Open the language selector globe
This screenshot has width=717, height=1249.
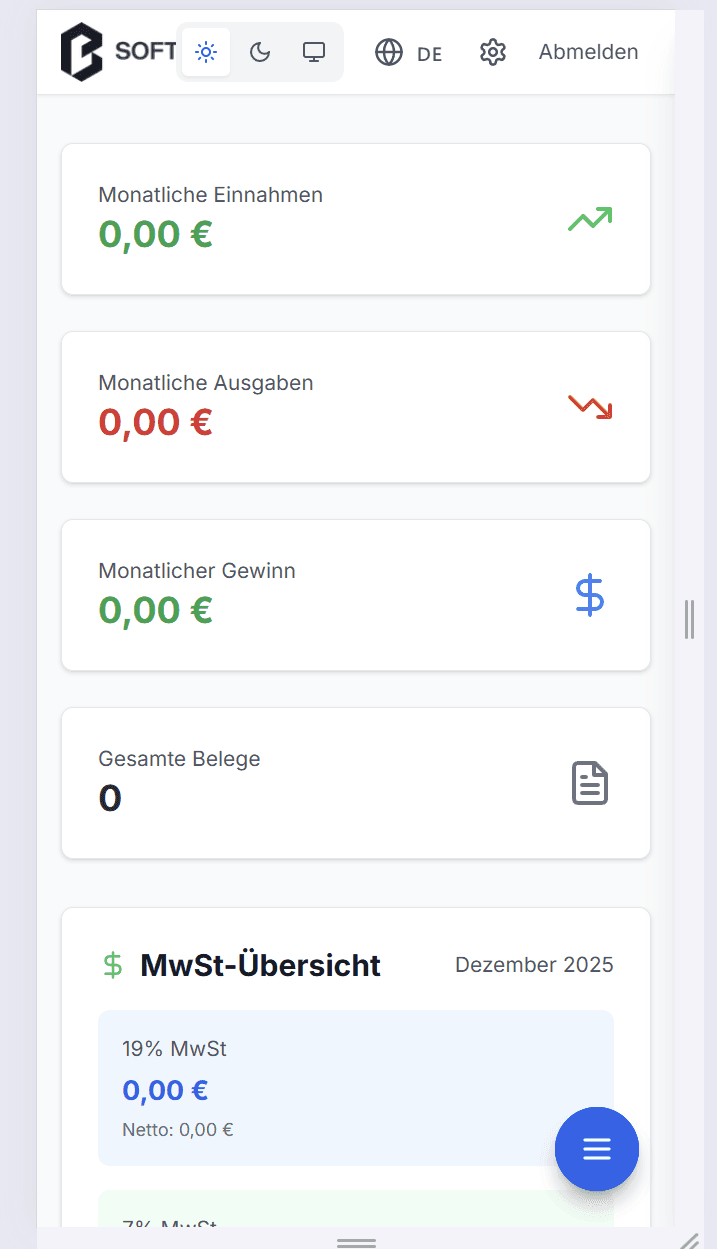click(x=389, y=52)
